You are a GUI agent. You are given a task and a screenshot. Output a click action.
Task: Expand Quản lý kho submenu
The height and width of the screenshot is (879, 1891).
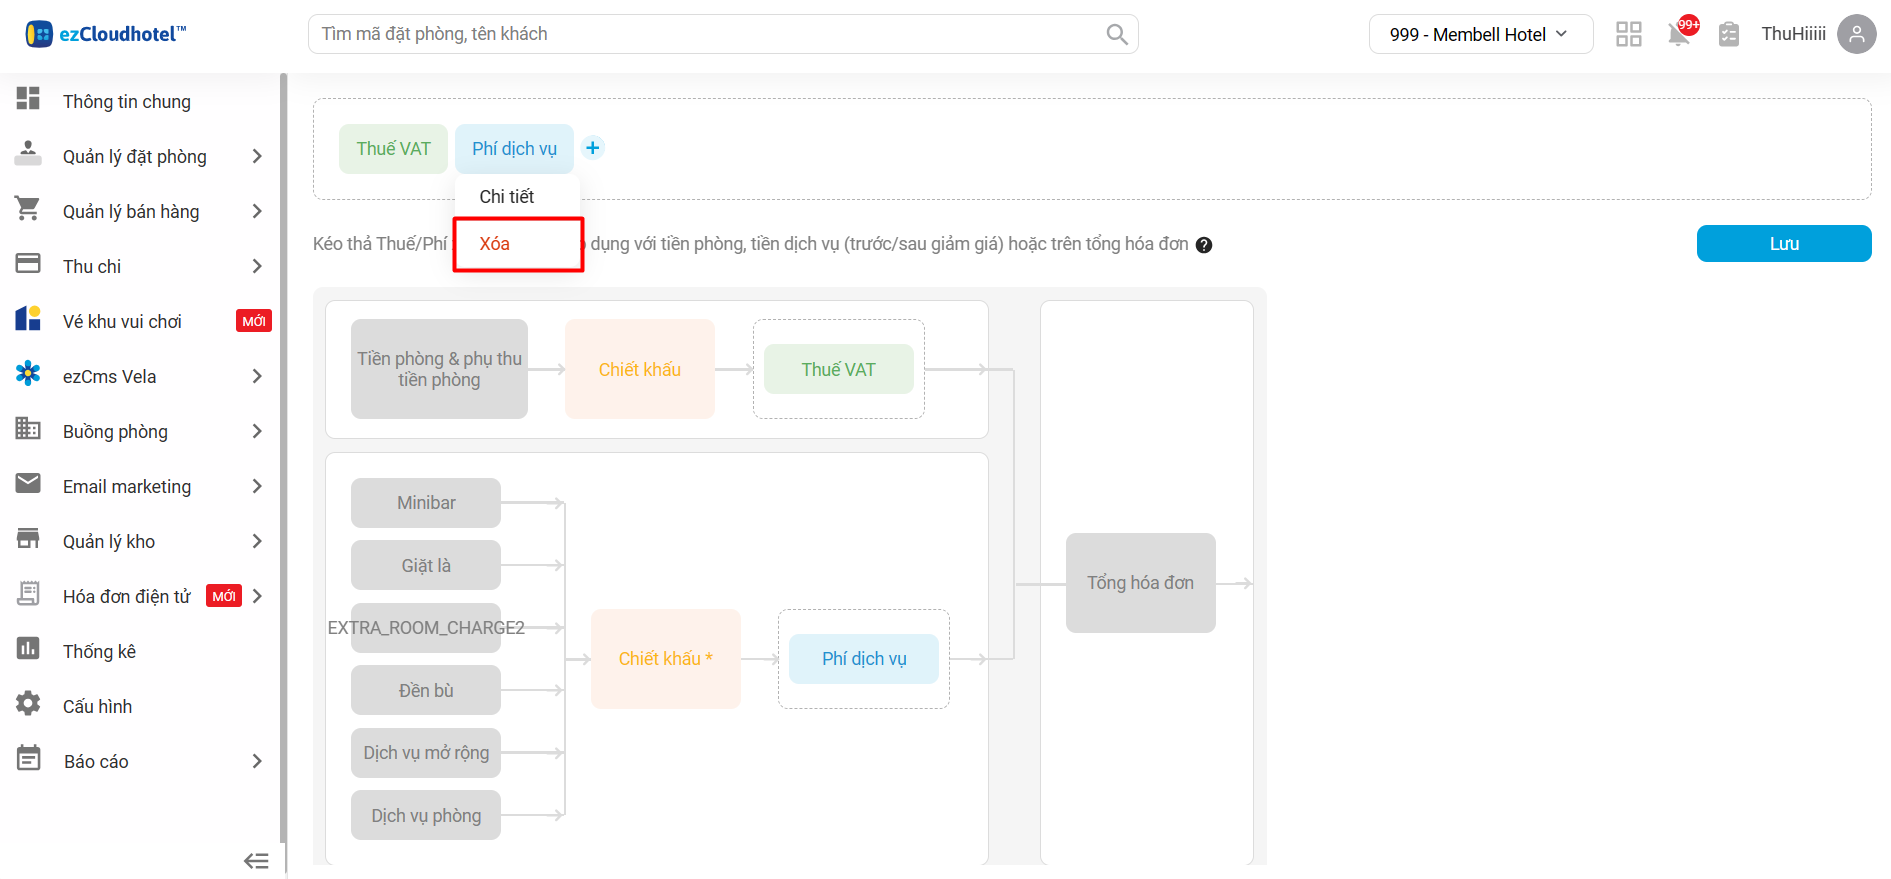pos(257,541)
